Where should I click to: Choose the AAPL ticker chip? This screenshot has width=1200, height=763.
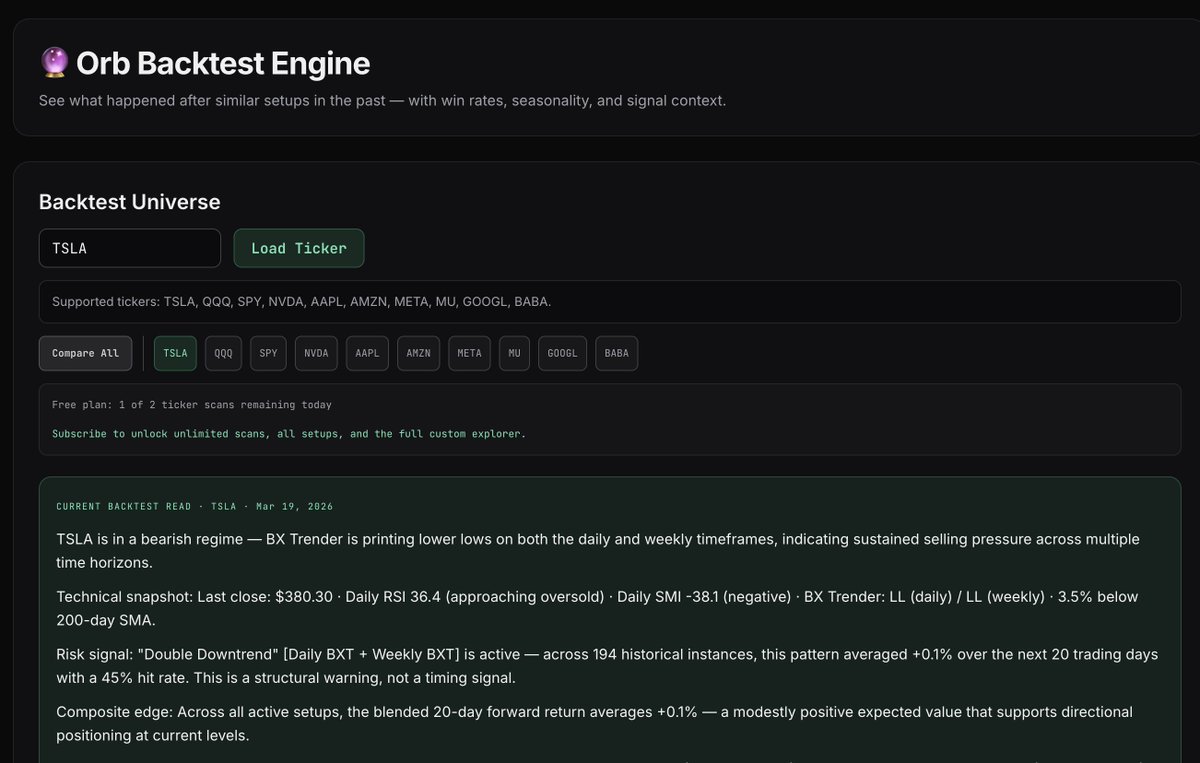(367, 353)
